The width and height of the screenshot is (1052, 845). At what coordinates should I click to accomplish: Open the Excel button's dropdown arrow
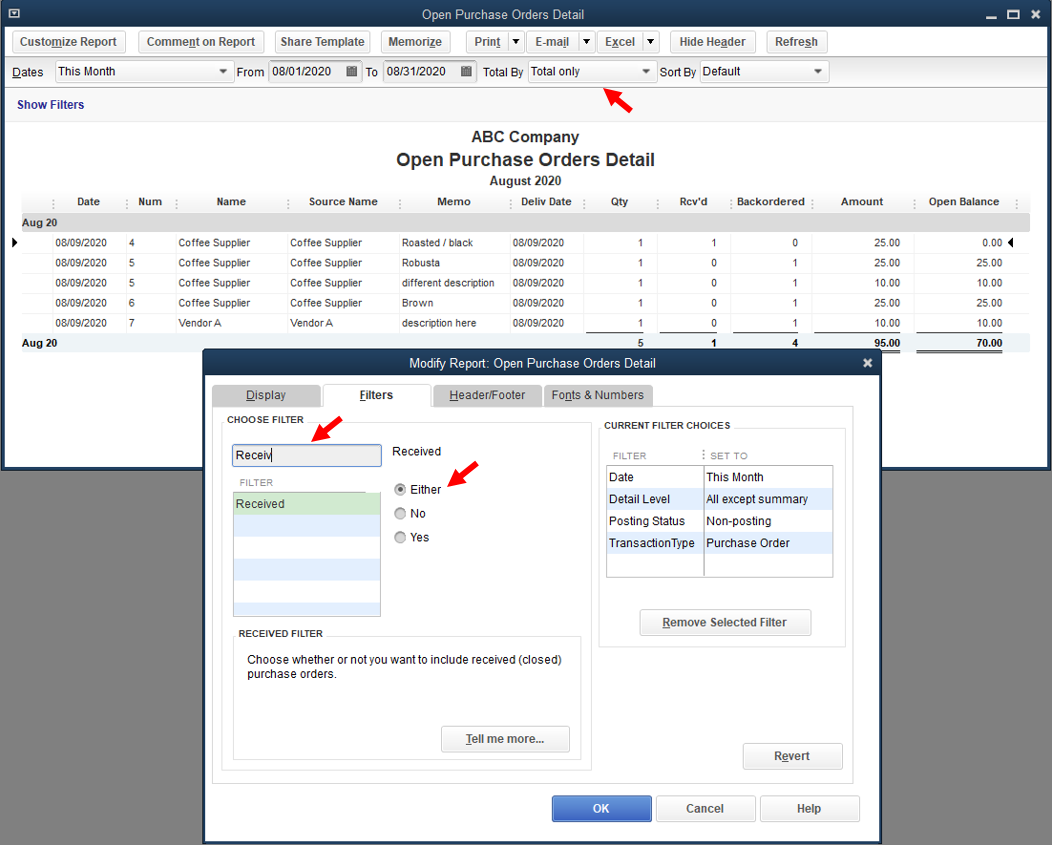pos(650,41)
